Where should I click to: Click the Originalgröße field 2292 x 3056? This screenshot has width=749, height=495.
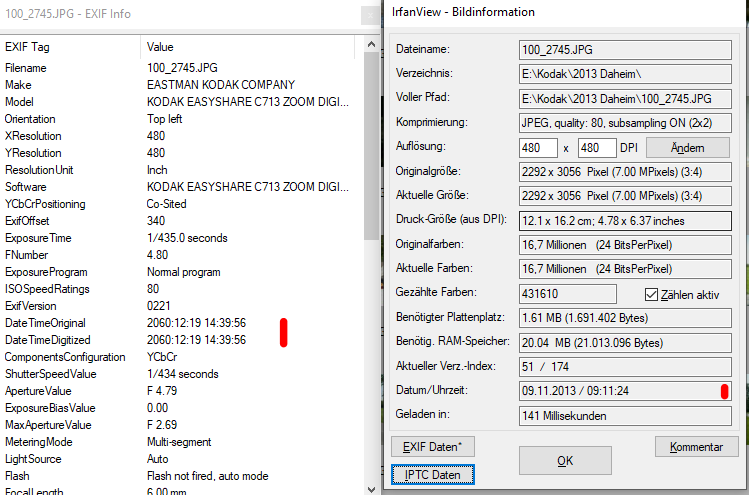pos(625,172)
